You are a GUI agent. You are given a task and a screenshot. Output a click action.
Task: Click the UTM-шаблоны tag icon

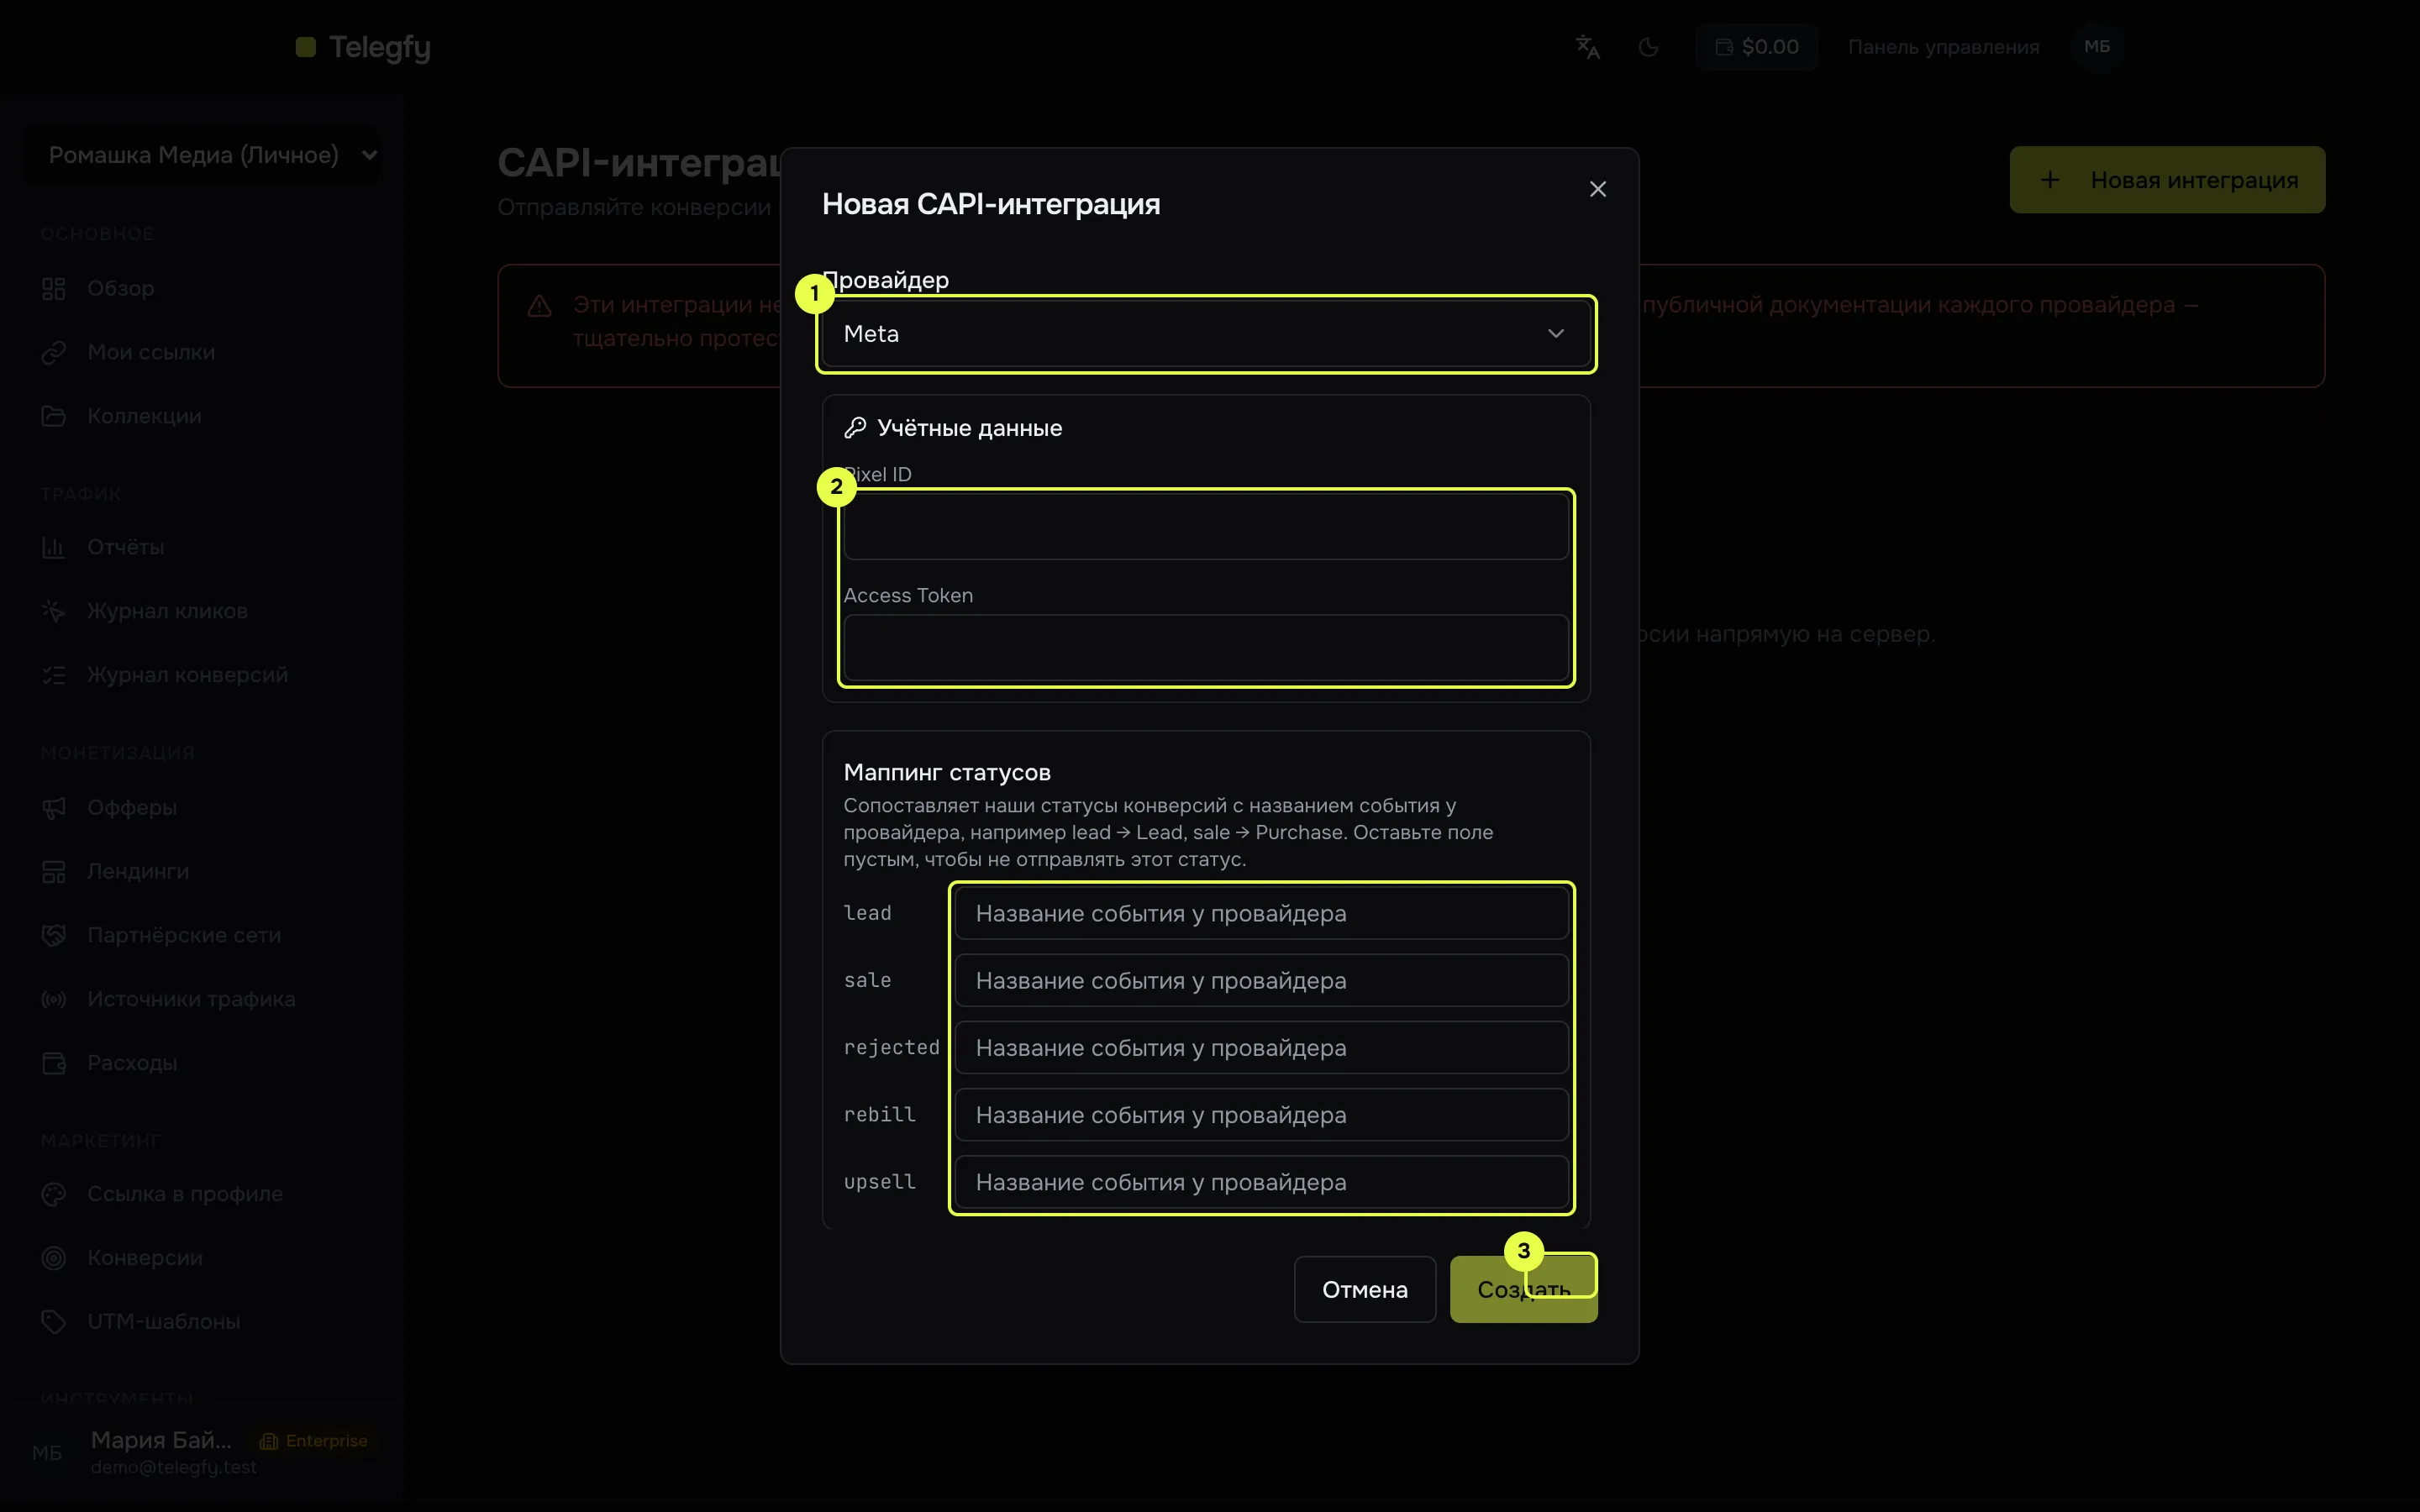pos(54,1322)
